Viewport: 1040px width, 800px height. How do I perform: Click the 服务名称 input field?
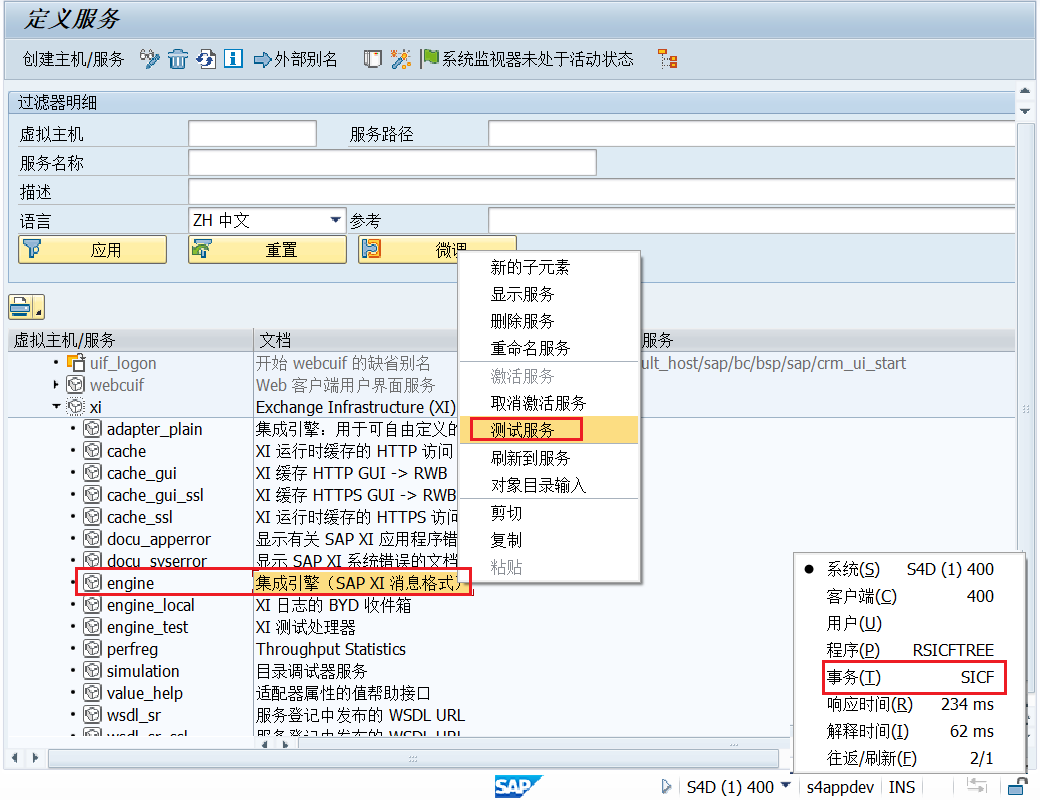pyautogui.click(x=392, y=163)
